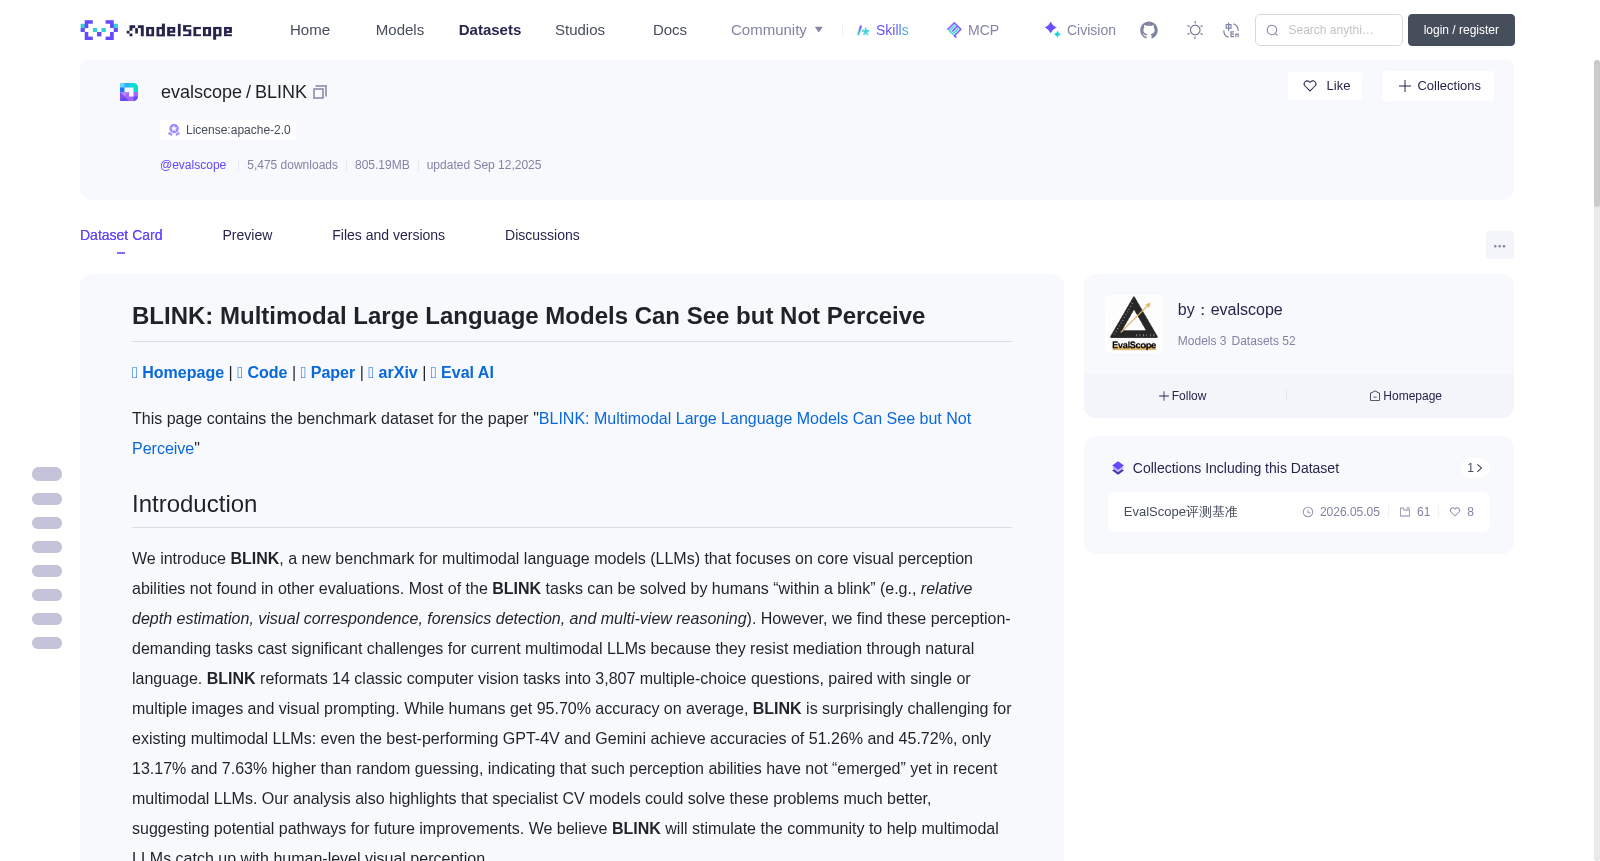The image size is (1600, 861).
Task: Toggle the light/dark theme sun icon
Action: pyautogui.click(x=1195, y=30)
